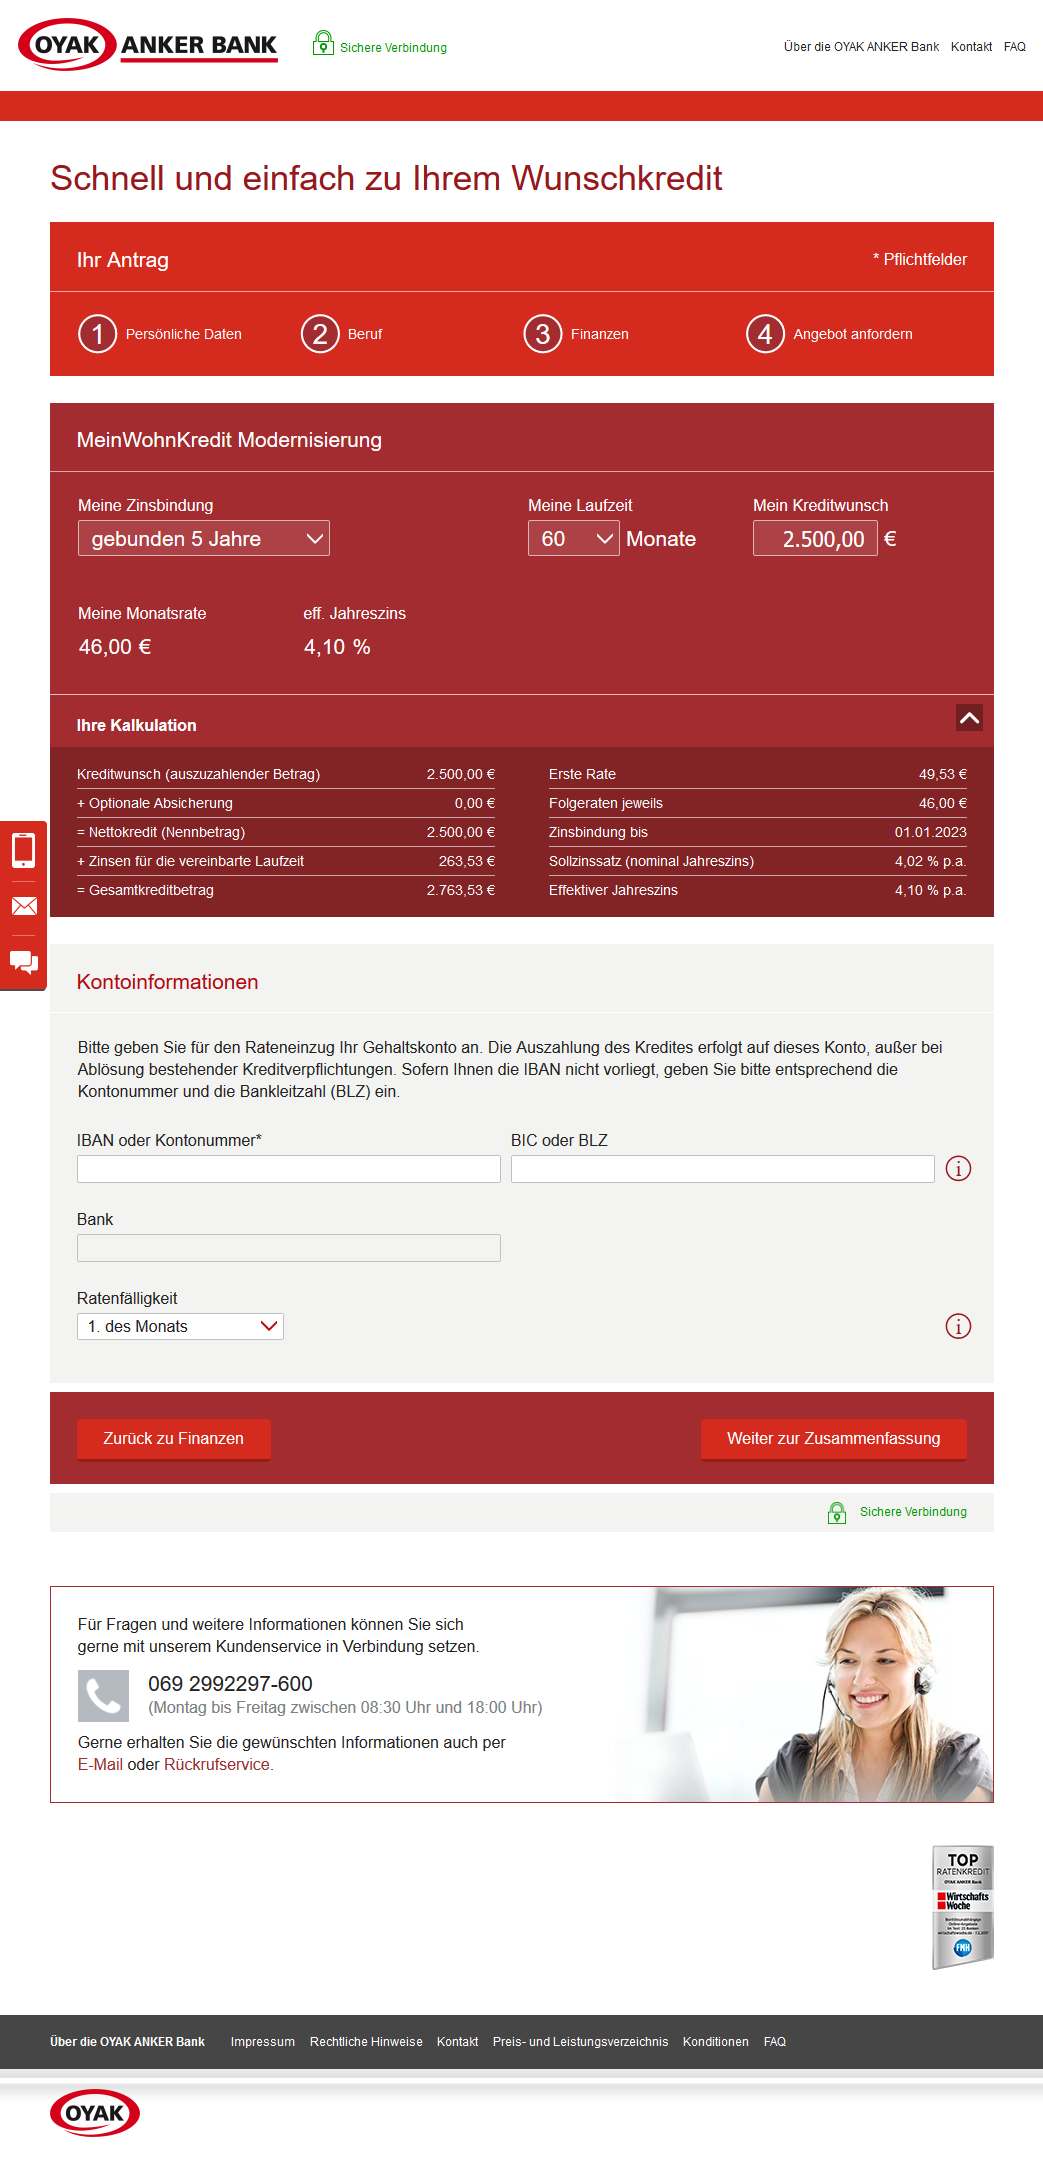Click step 4 circle Angebot anfordern
The height and width of the screenshot is (2159, 1043).
(x=765, y=334)
